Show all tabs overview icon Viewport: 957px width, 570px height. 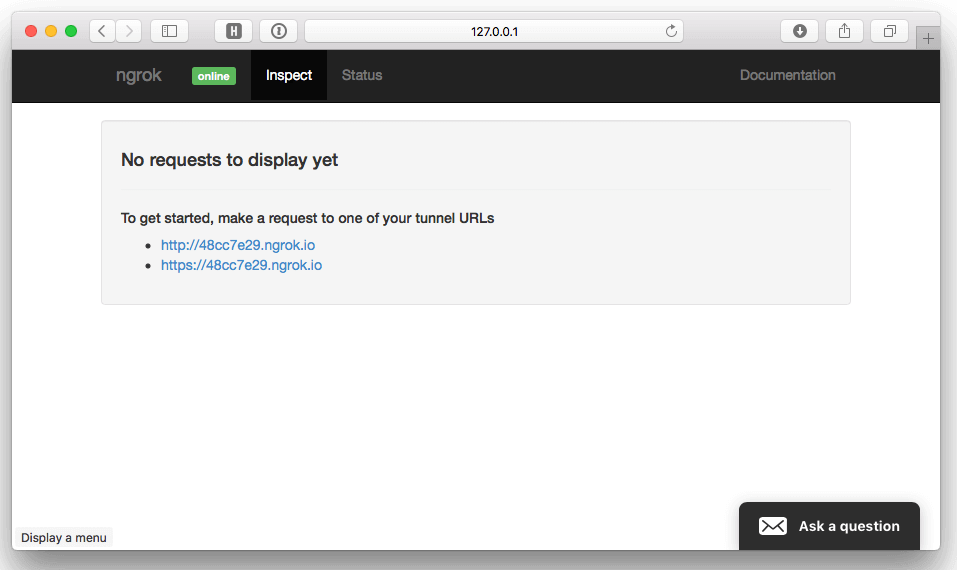click(x=890, y=31)
